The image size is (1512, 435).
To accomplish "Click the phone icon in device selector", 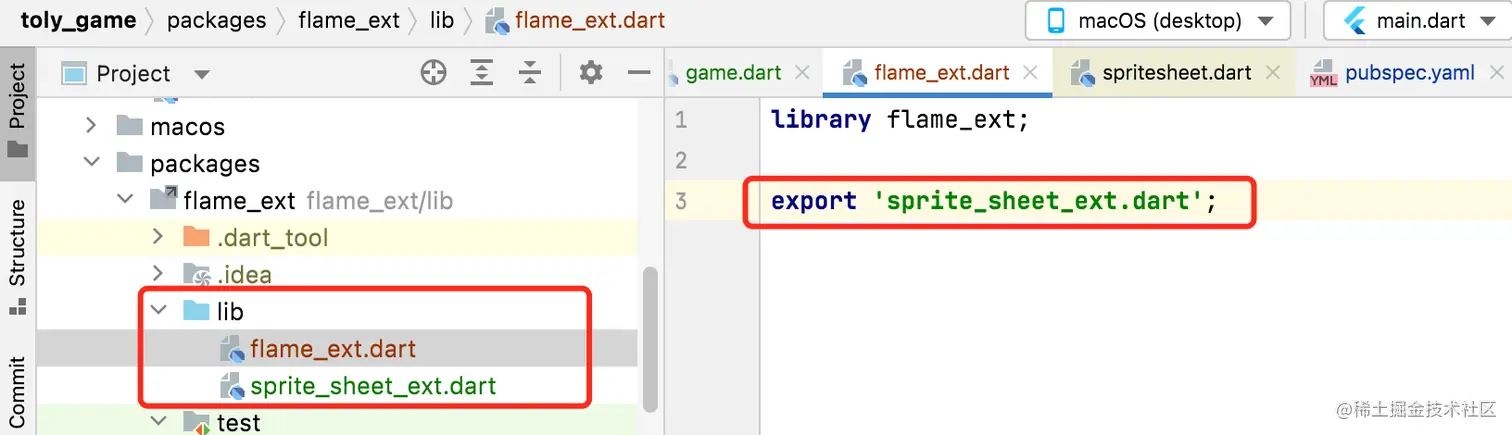I will click(1054, 20).
